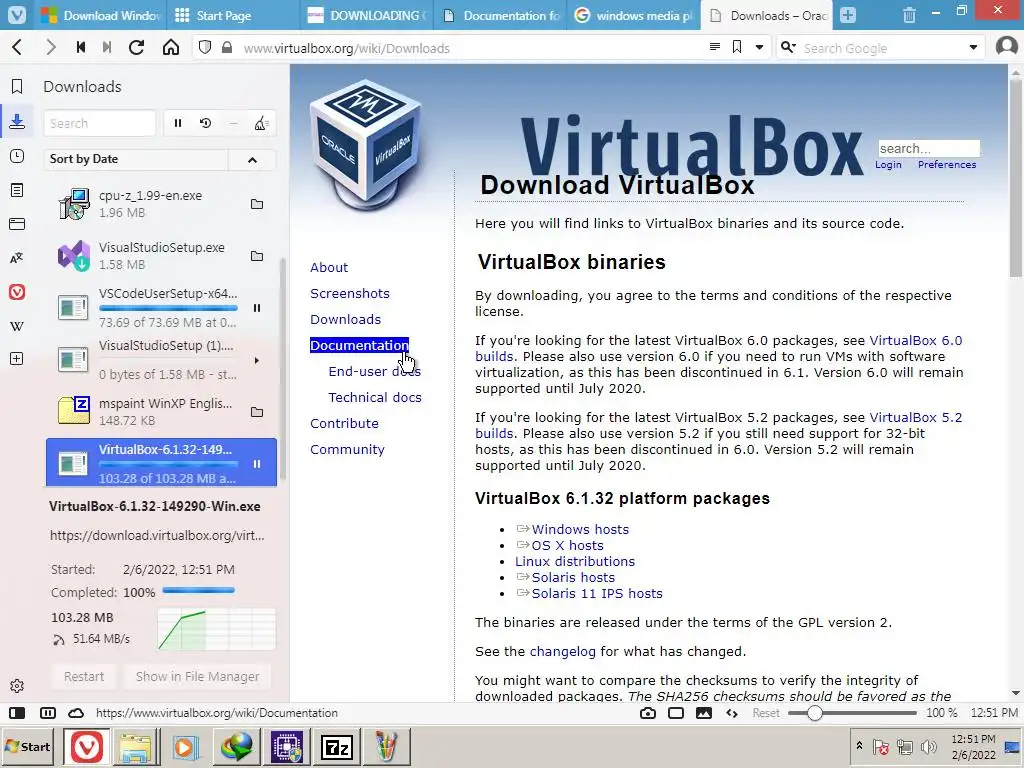Add a new web panel
This screenshot has width=1024, height=768.
coord(17,359)
